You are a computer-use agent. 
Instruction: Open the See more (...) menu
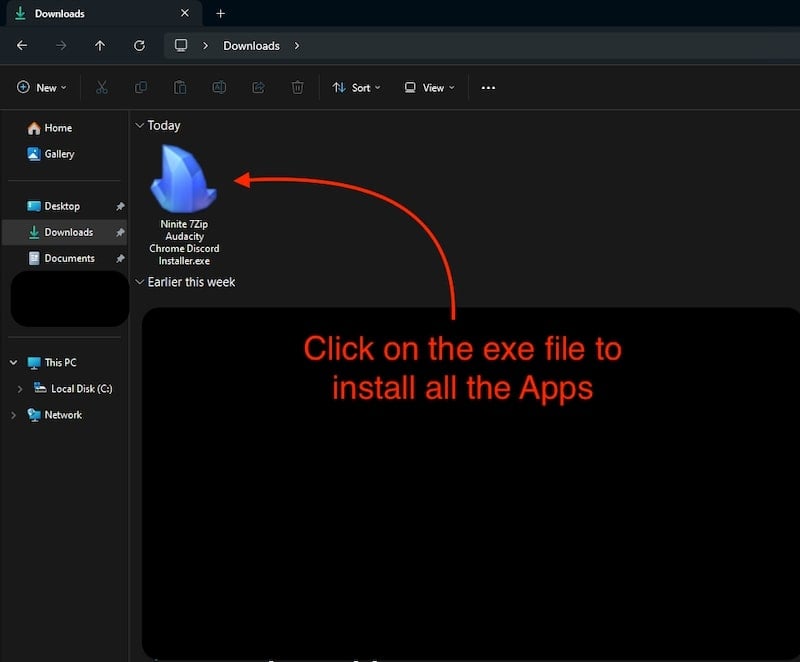pyautogui.click(x=488, y=88)
